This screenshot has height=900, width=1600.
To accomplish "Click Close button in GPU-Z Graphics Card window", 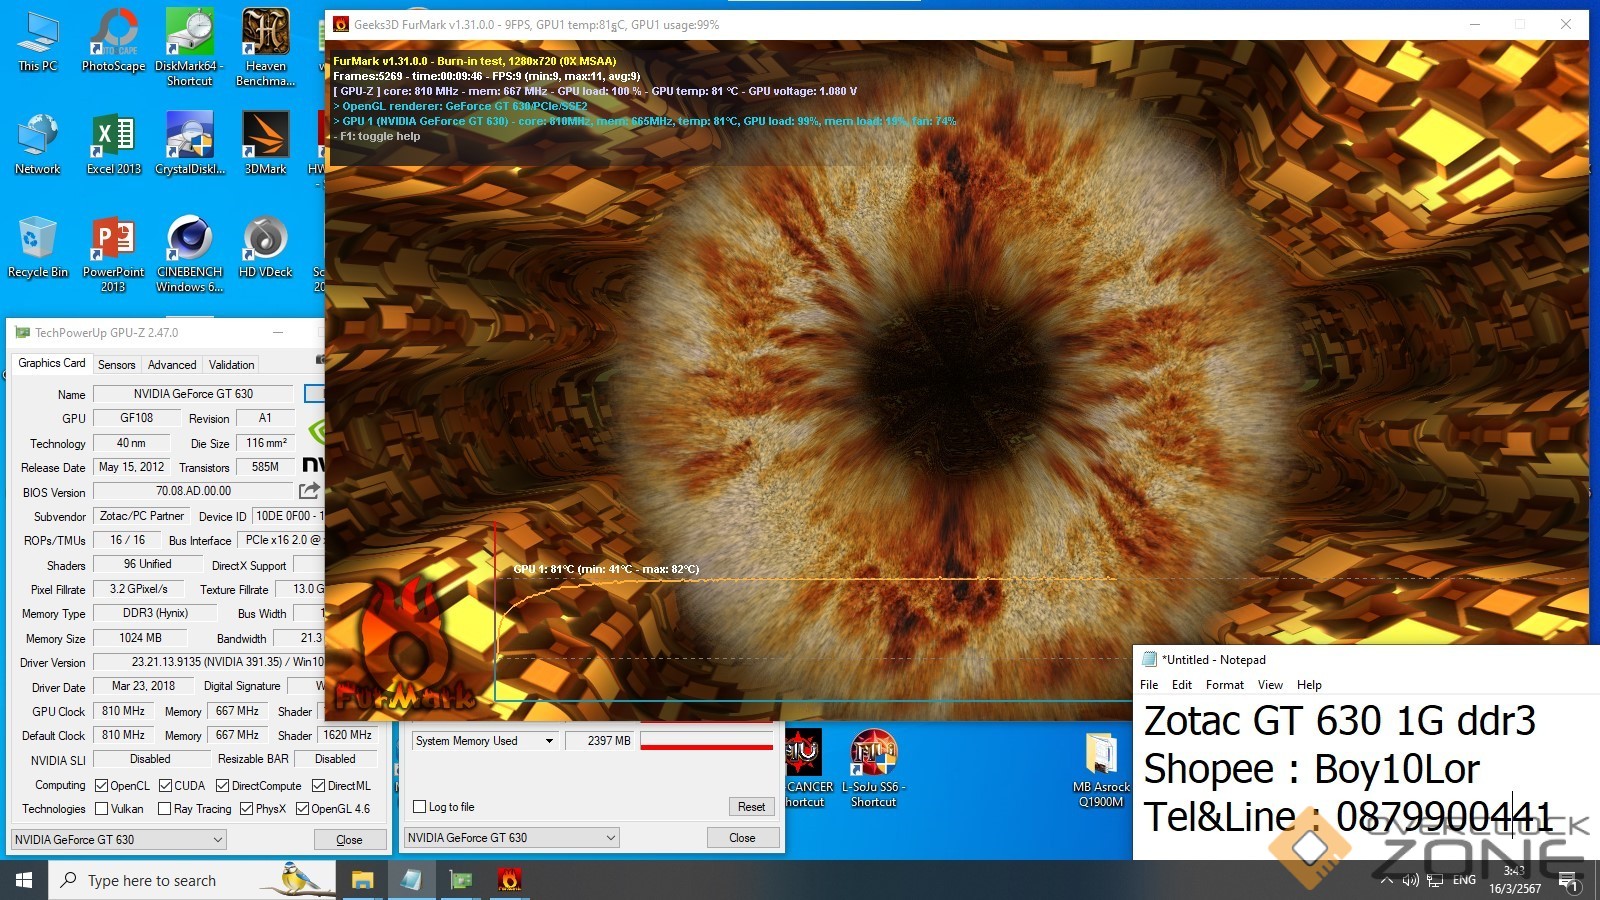I will tap(349, 840).
